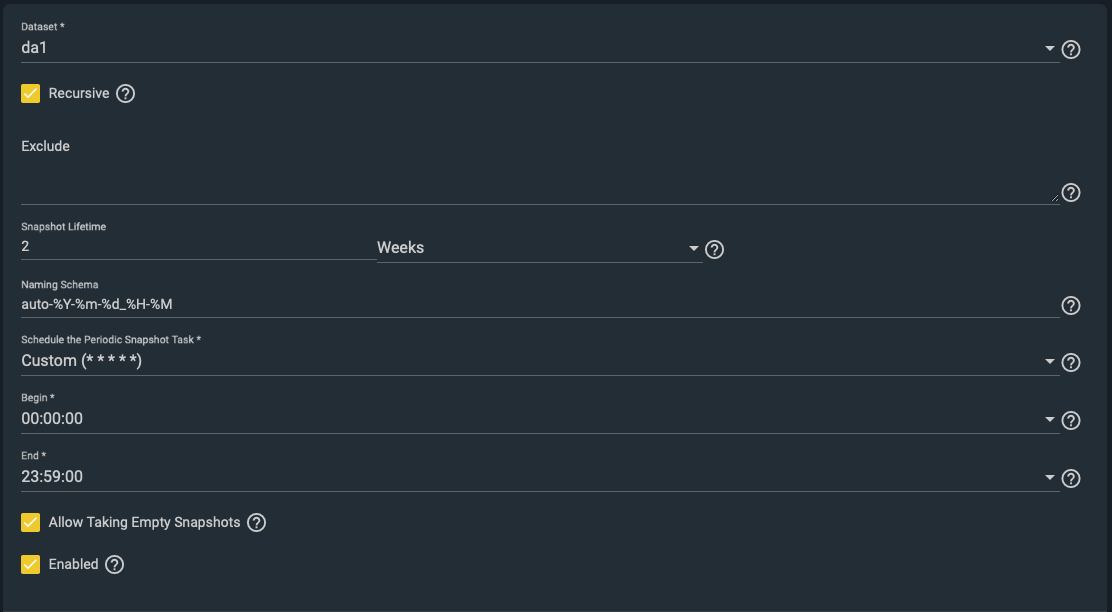Open help for the End time
This screenshot has width=1112, height=612.
(x=1071, y=479)
